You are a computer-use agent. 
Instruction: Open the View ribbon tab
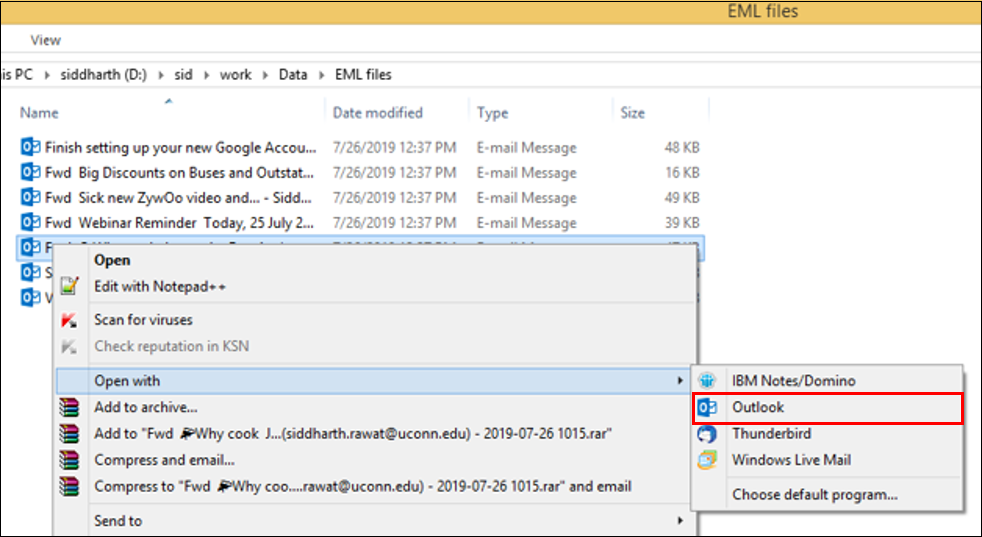click(x=46, y=40)
